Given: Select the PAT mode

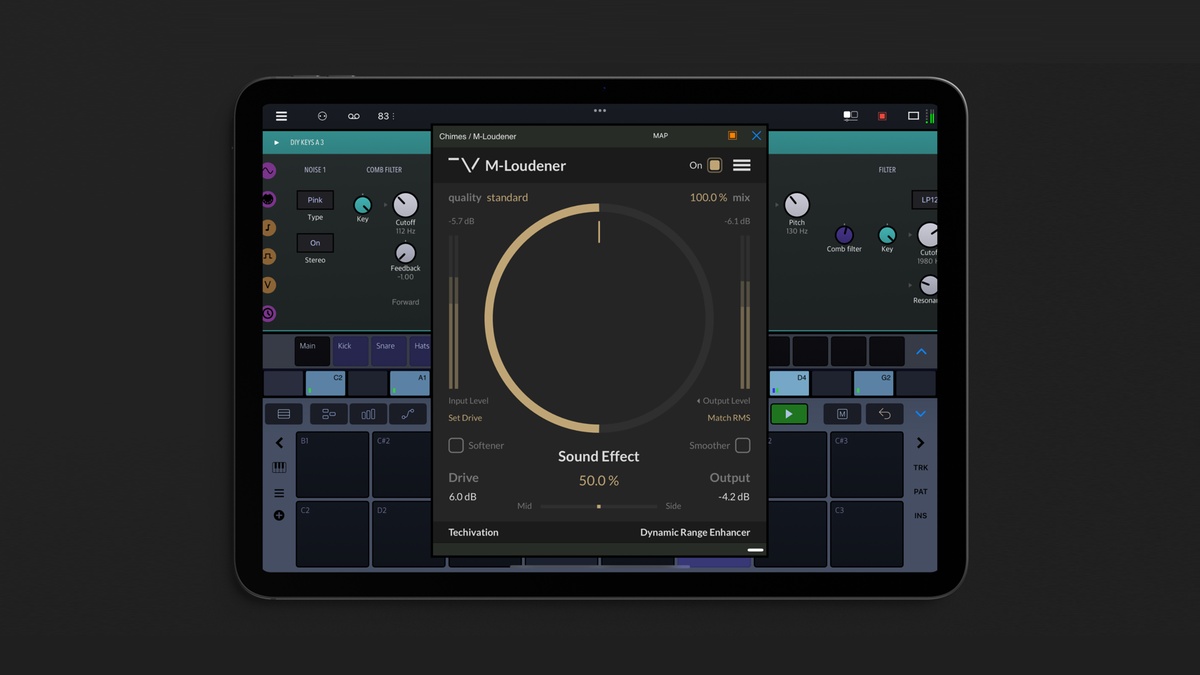Looking at the screenshot, I should tap(921, 492).
